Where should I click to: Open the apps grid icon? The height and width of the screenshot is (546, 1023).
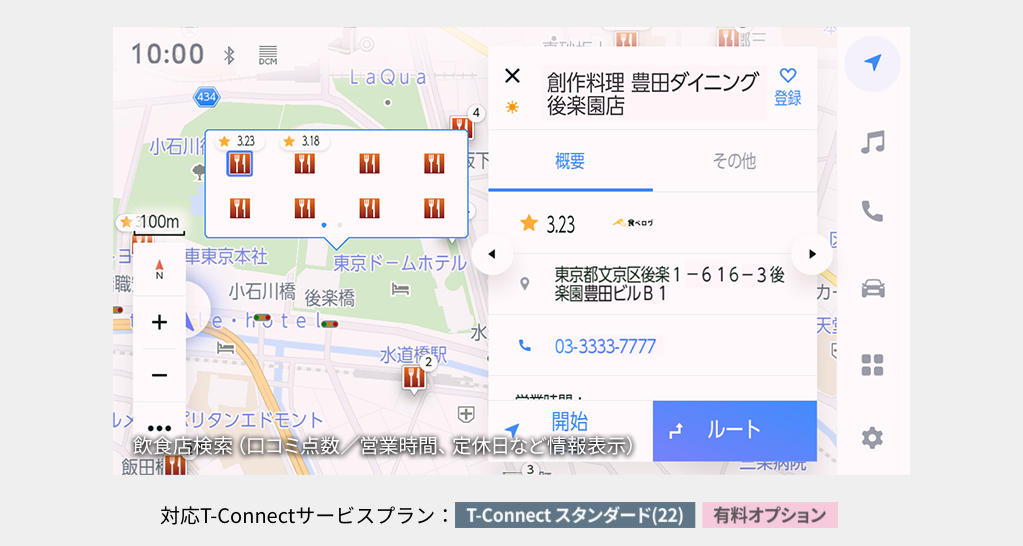(x=872, y=365)
